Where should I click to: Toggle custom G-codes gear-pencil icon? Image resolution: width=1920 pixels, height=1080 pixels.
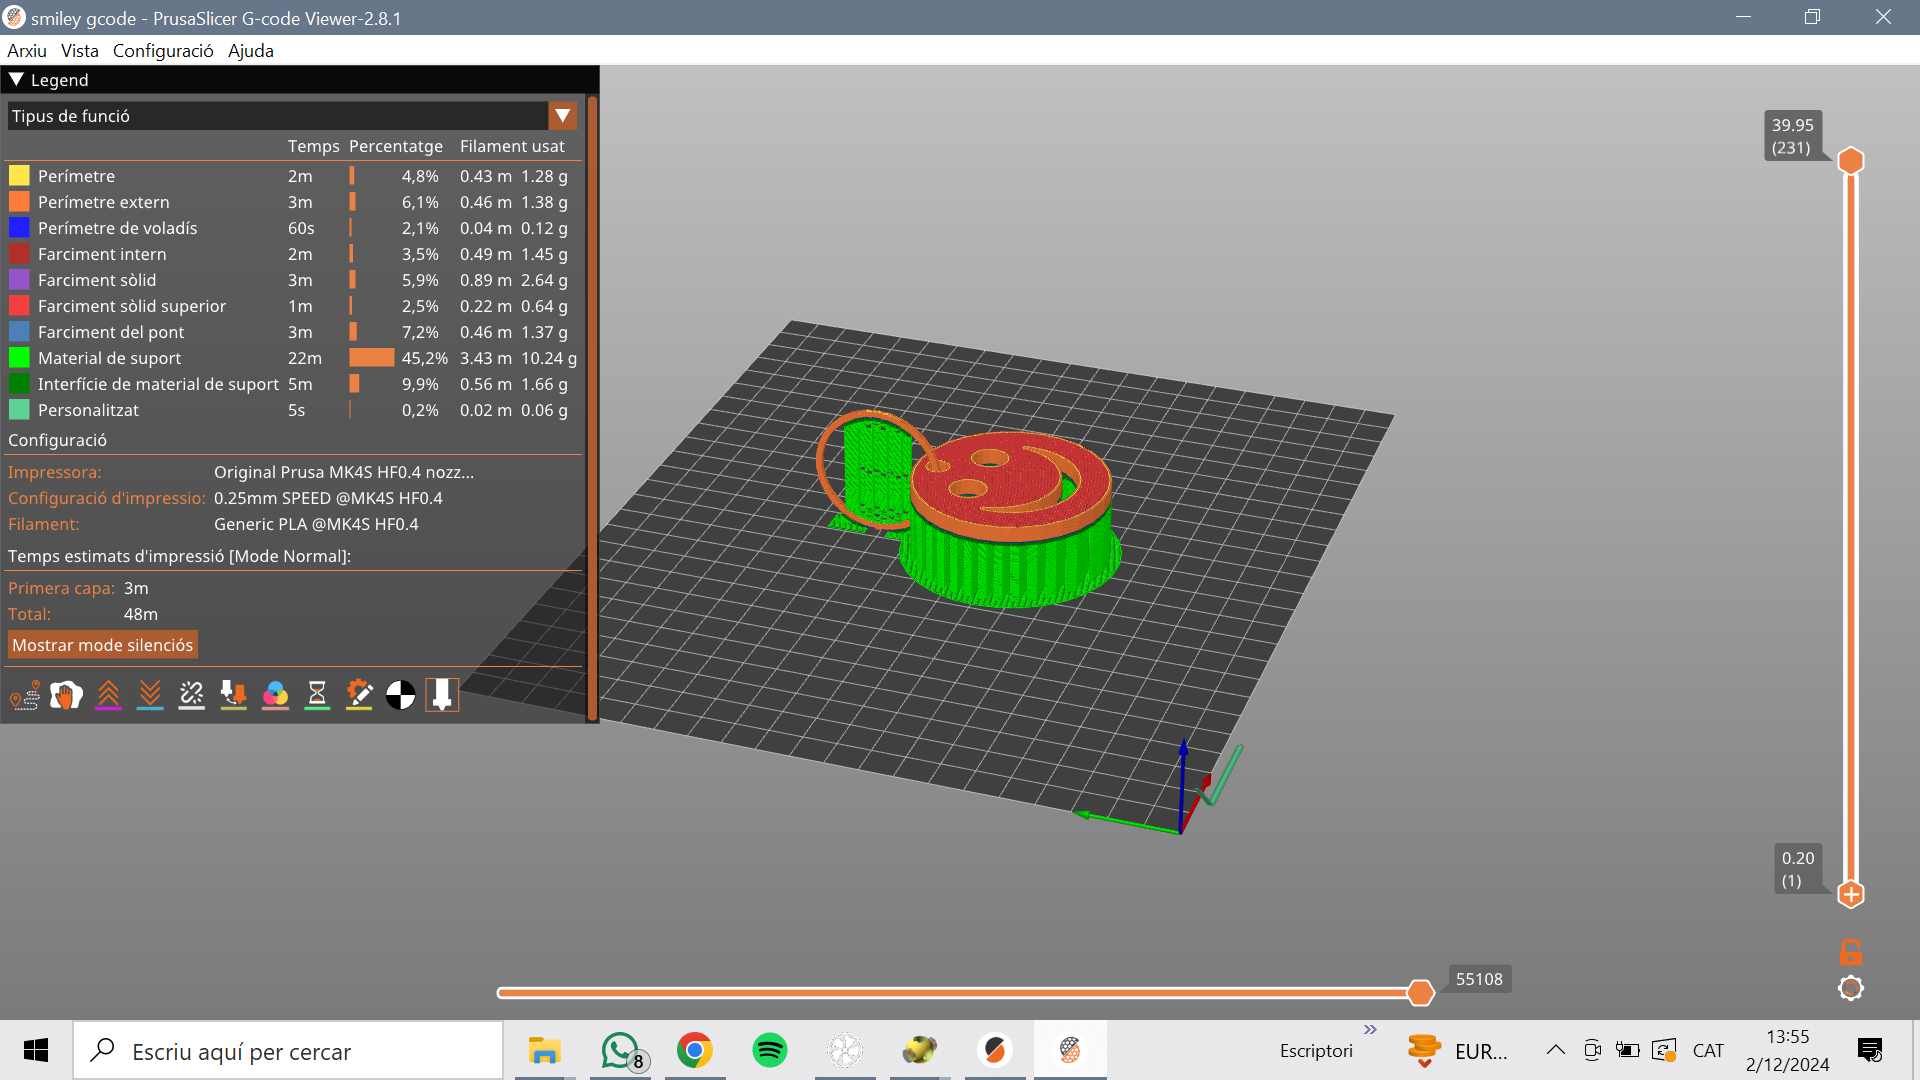(359, 695)
